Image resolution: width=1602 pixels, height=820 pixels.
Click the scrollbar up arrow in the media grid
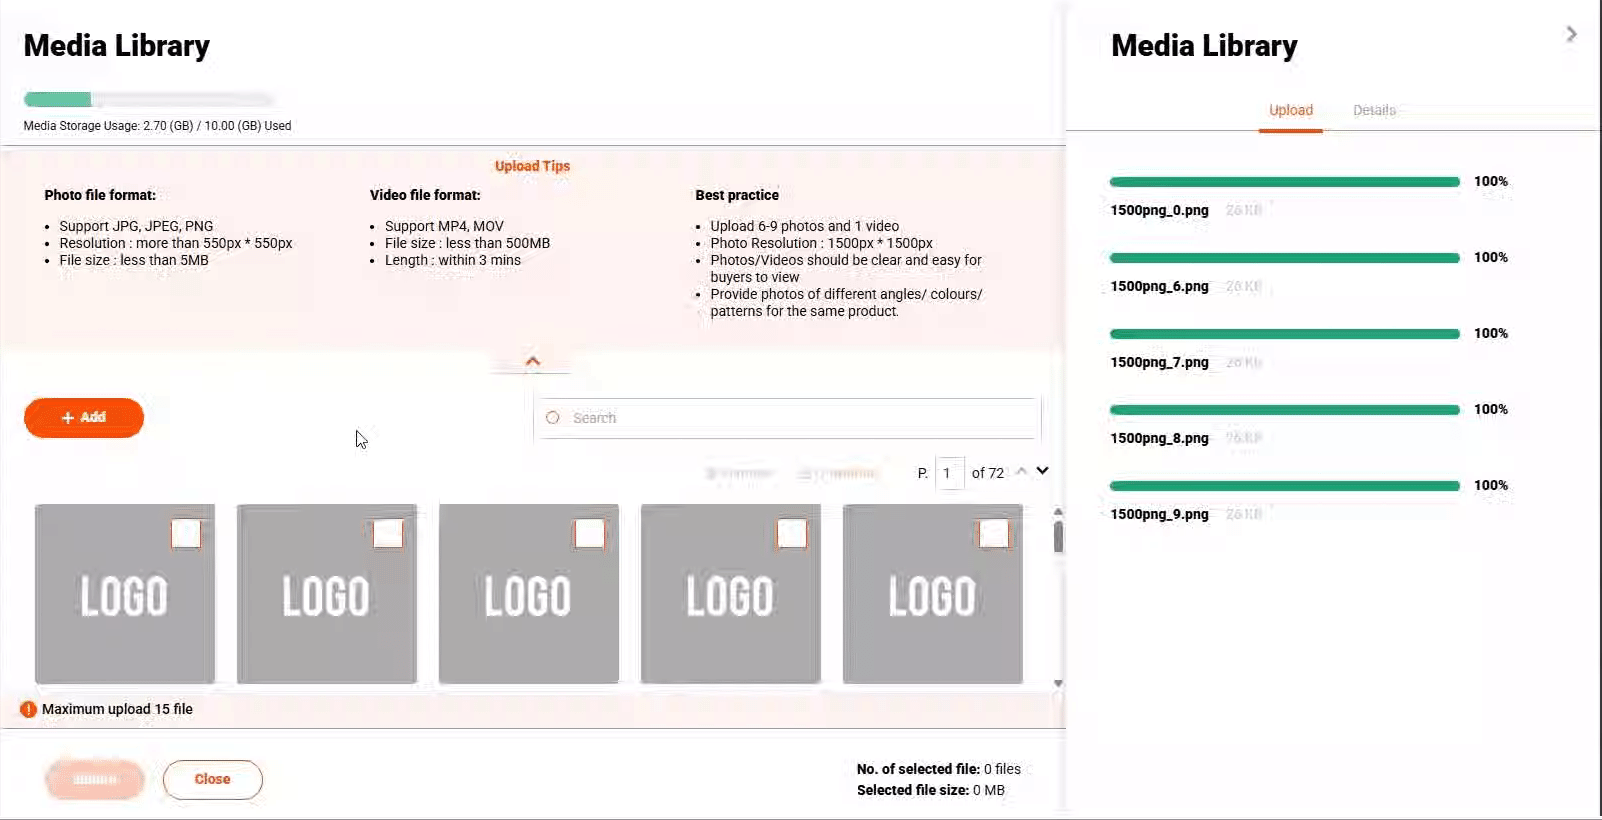coord(1058,512)
